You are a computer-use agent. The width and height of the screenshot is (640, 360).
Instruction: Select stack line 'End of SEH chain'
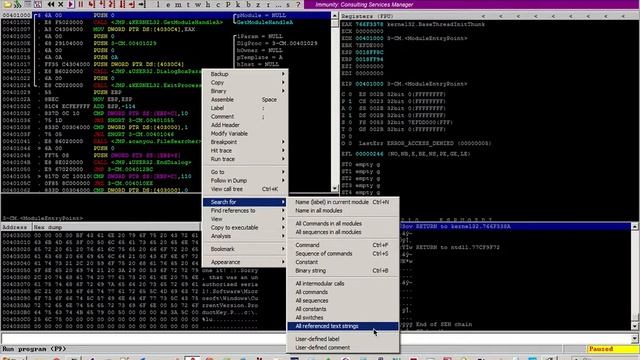click(444, 324)
